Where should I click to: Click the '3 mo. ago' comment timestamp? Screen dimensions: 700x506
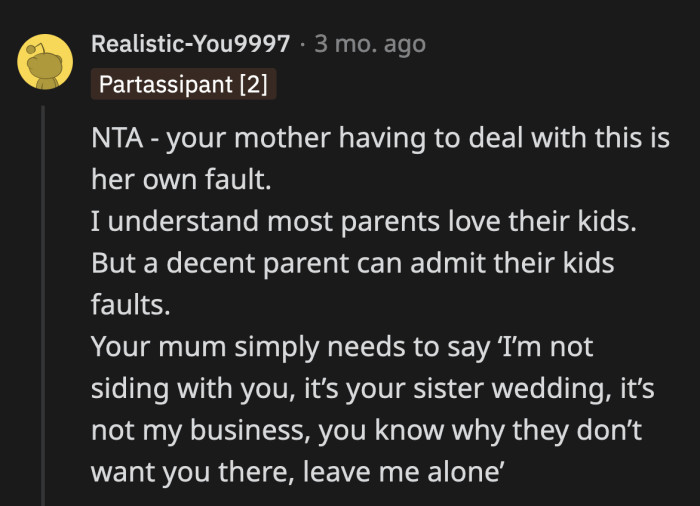click(370, 44)
